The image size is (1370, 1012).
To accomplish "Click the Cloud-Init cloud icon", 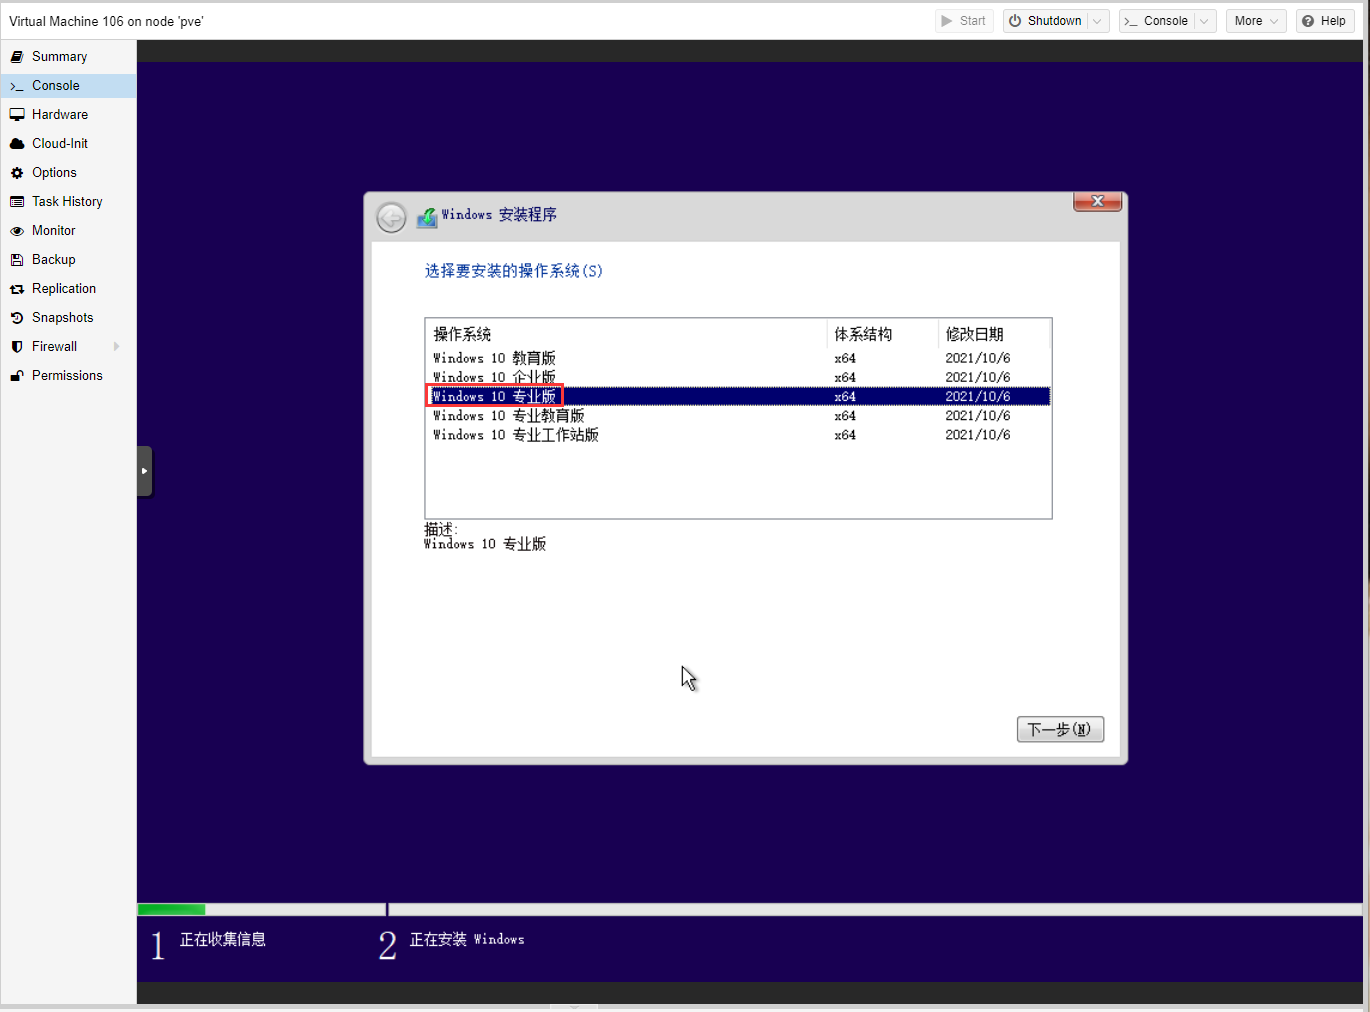I will pos(17,144).
